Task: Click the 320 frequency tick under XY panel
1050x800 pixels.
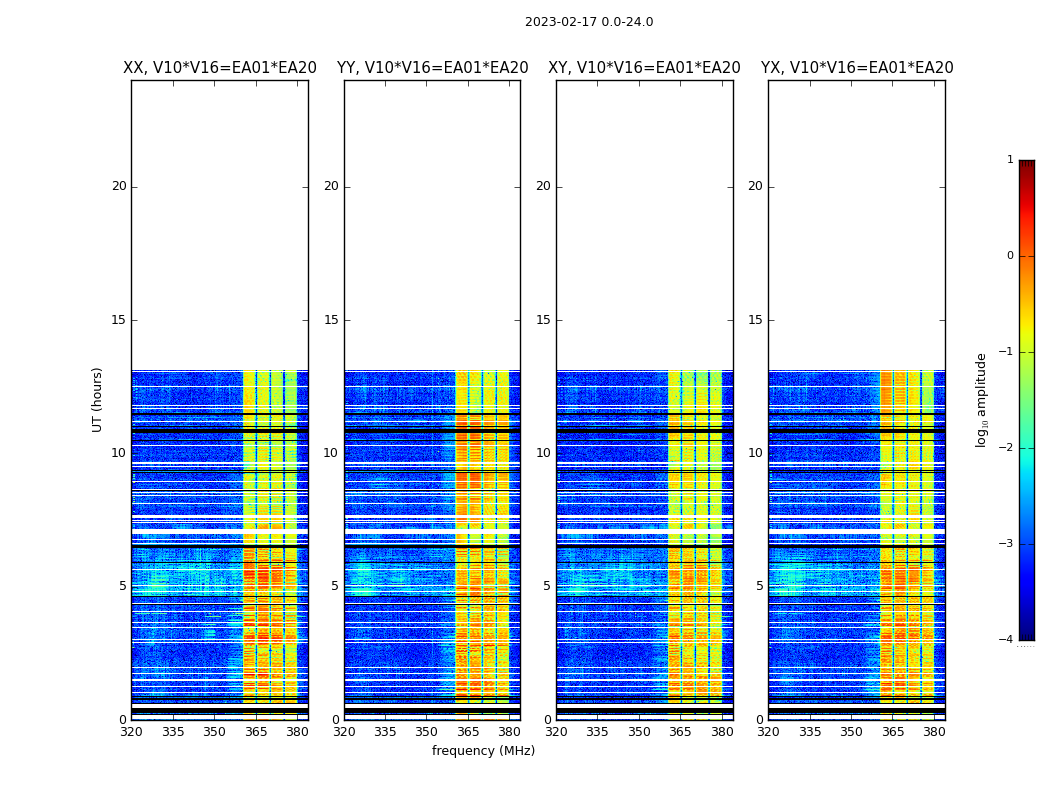Action: [x=556, y=732]
